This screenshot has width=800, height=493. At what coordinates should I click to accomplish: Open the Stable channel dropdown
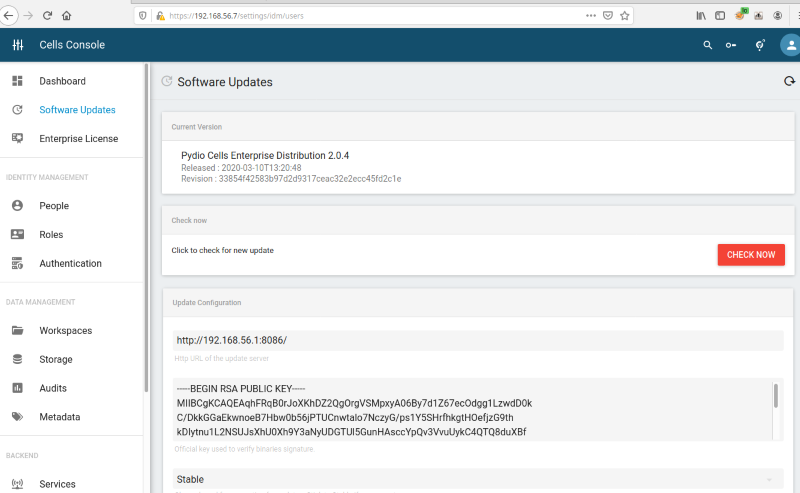(x=478, y=479)
